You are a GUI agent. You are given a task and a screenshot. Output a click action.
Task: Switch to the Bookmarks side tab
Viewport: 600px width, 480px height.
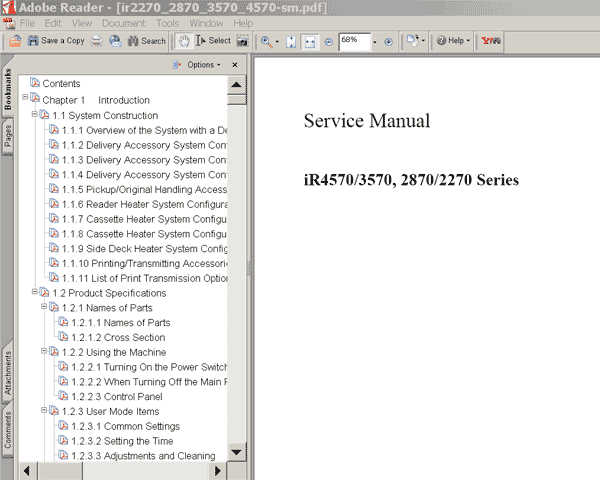pos(8,89)
